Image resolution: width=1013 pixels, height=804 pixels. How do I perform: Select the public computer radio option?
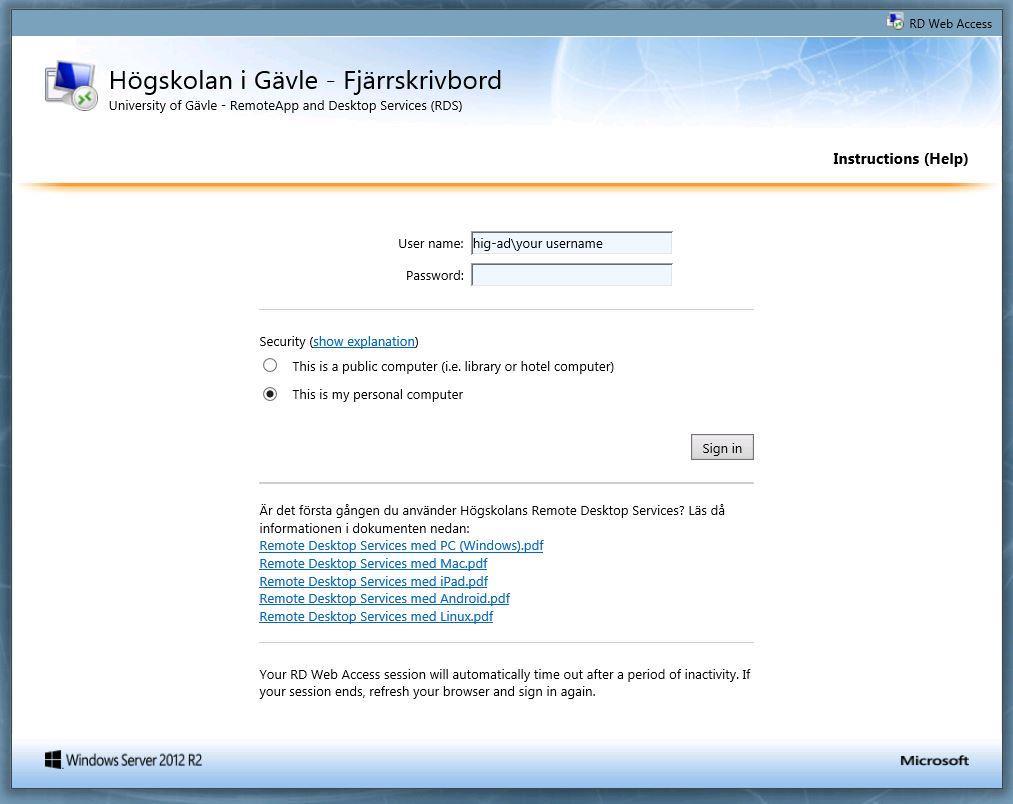[x=270, y=366]
